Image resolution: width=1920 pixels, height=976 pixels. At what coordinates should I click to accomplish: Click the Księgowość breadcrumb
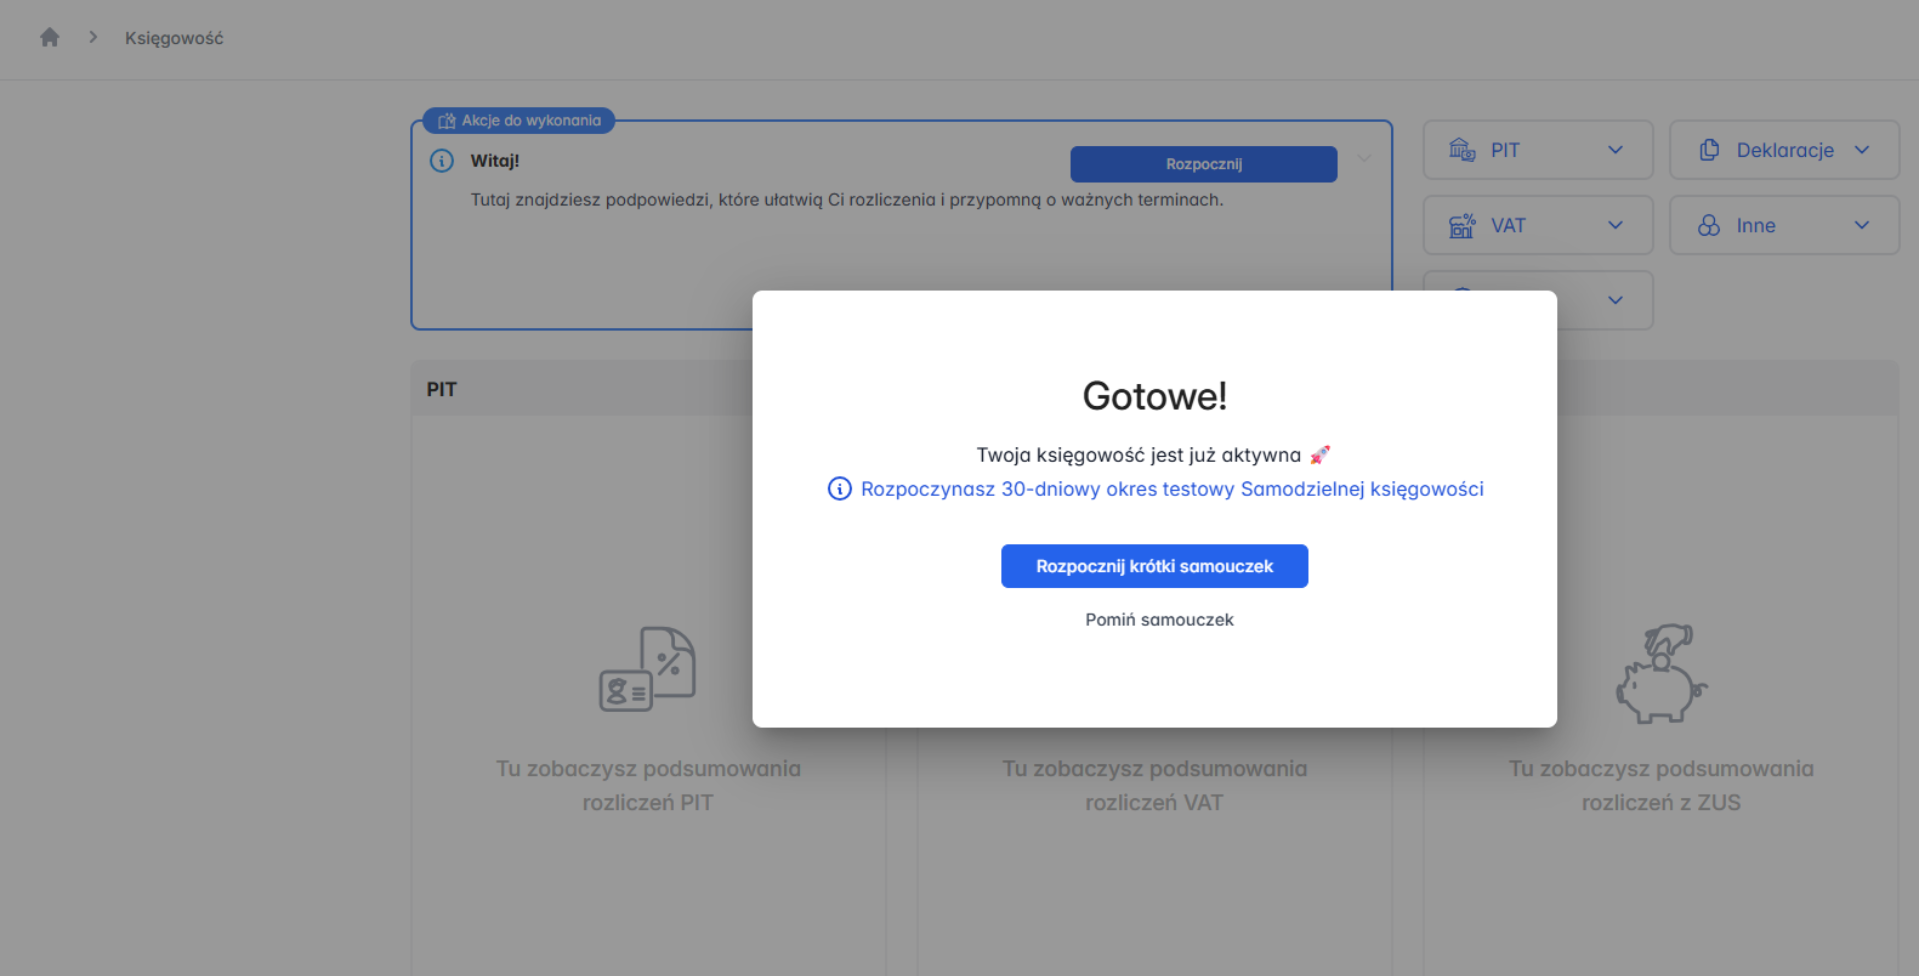pyautogui.click(x=174, y=38)
